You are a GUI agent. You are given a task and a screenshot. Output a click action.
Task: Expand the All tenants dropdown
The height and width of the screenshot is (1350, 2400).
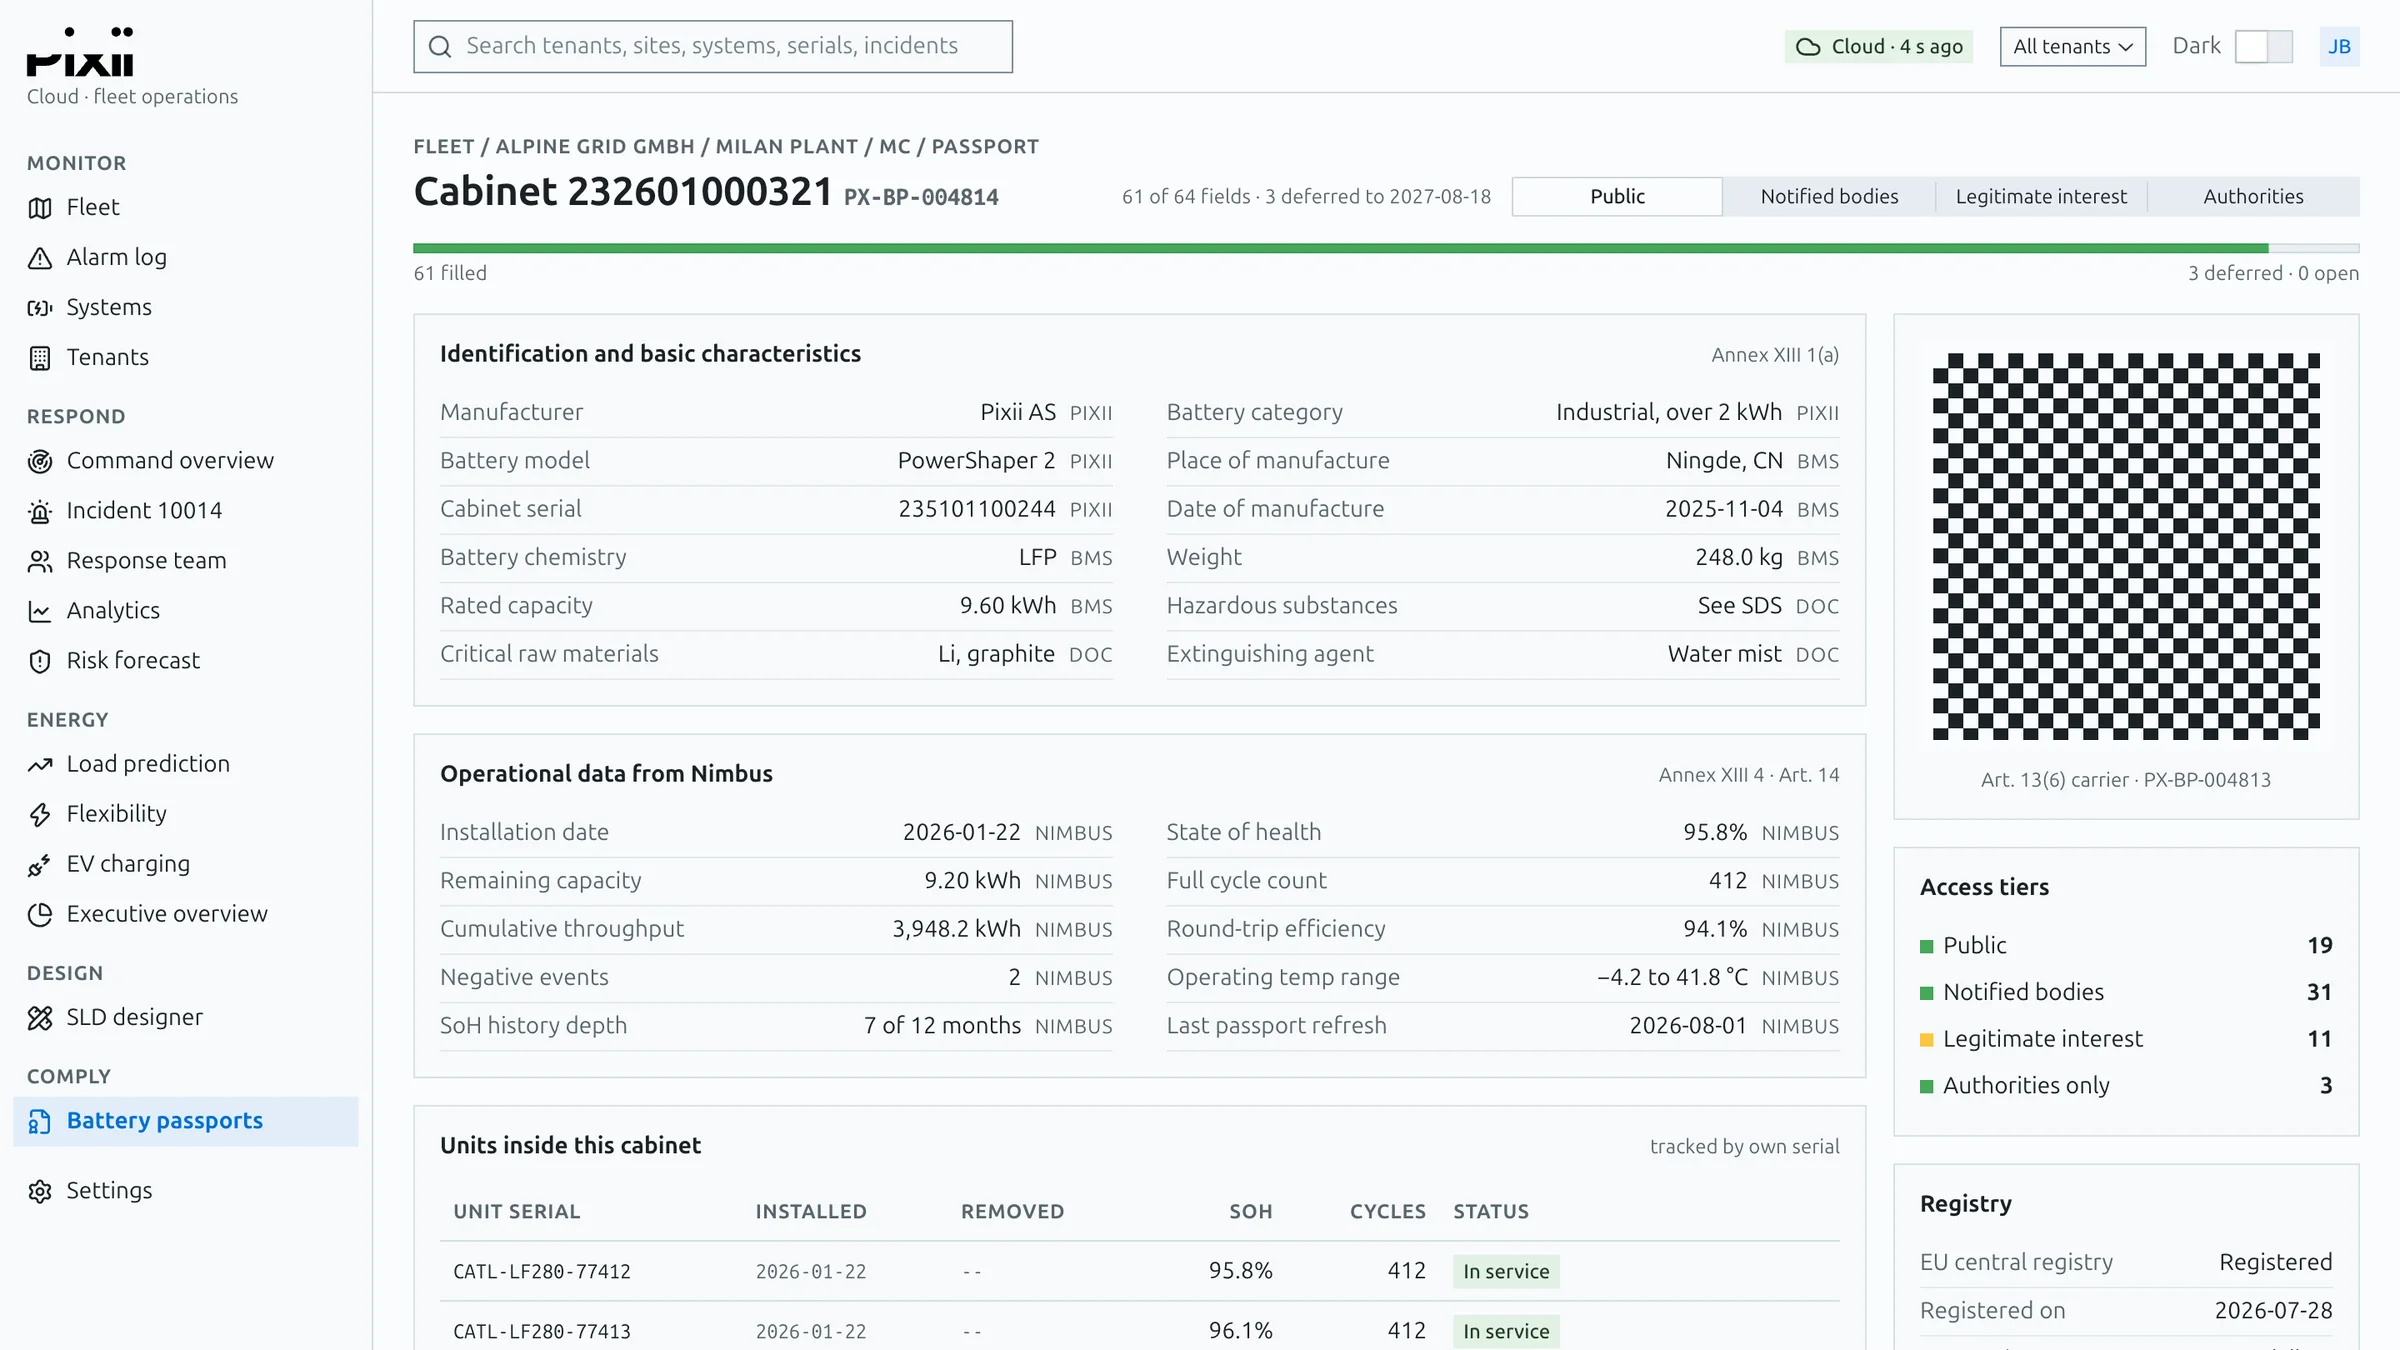(x=2072, y=46)
